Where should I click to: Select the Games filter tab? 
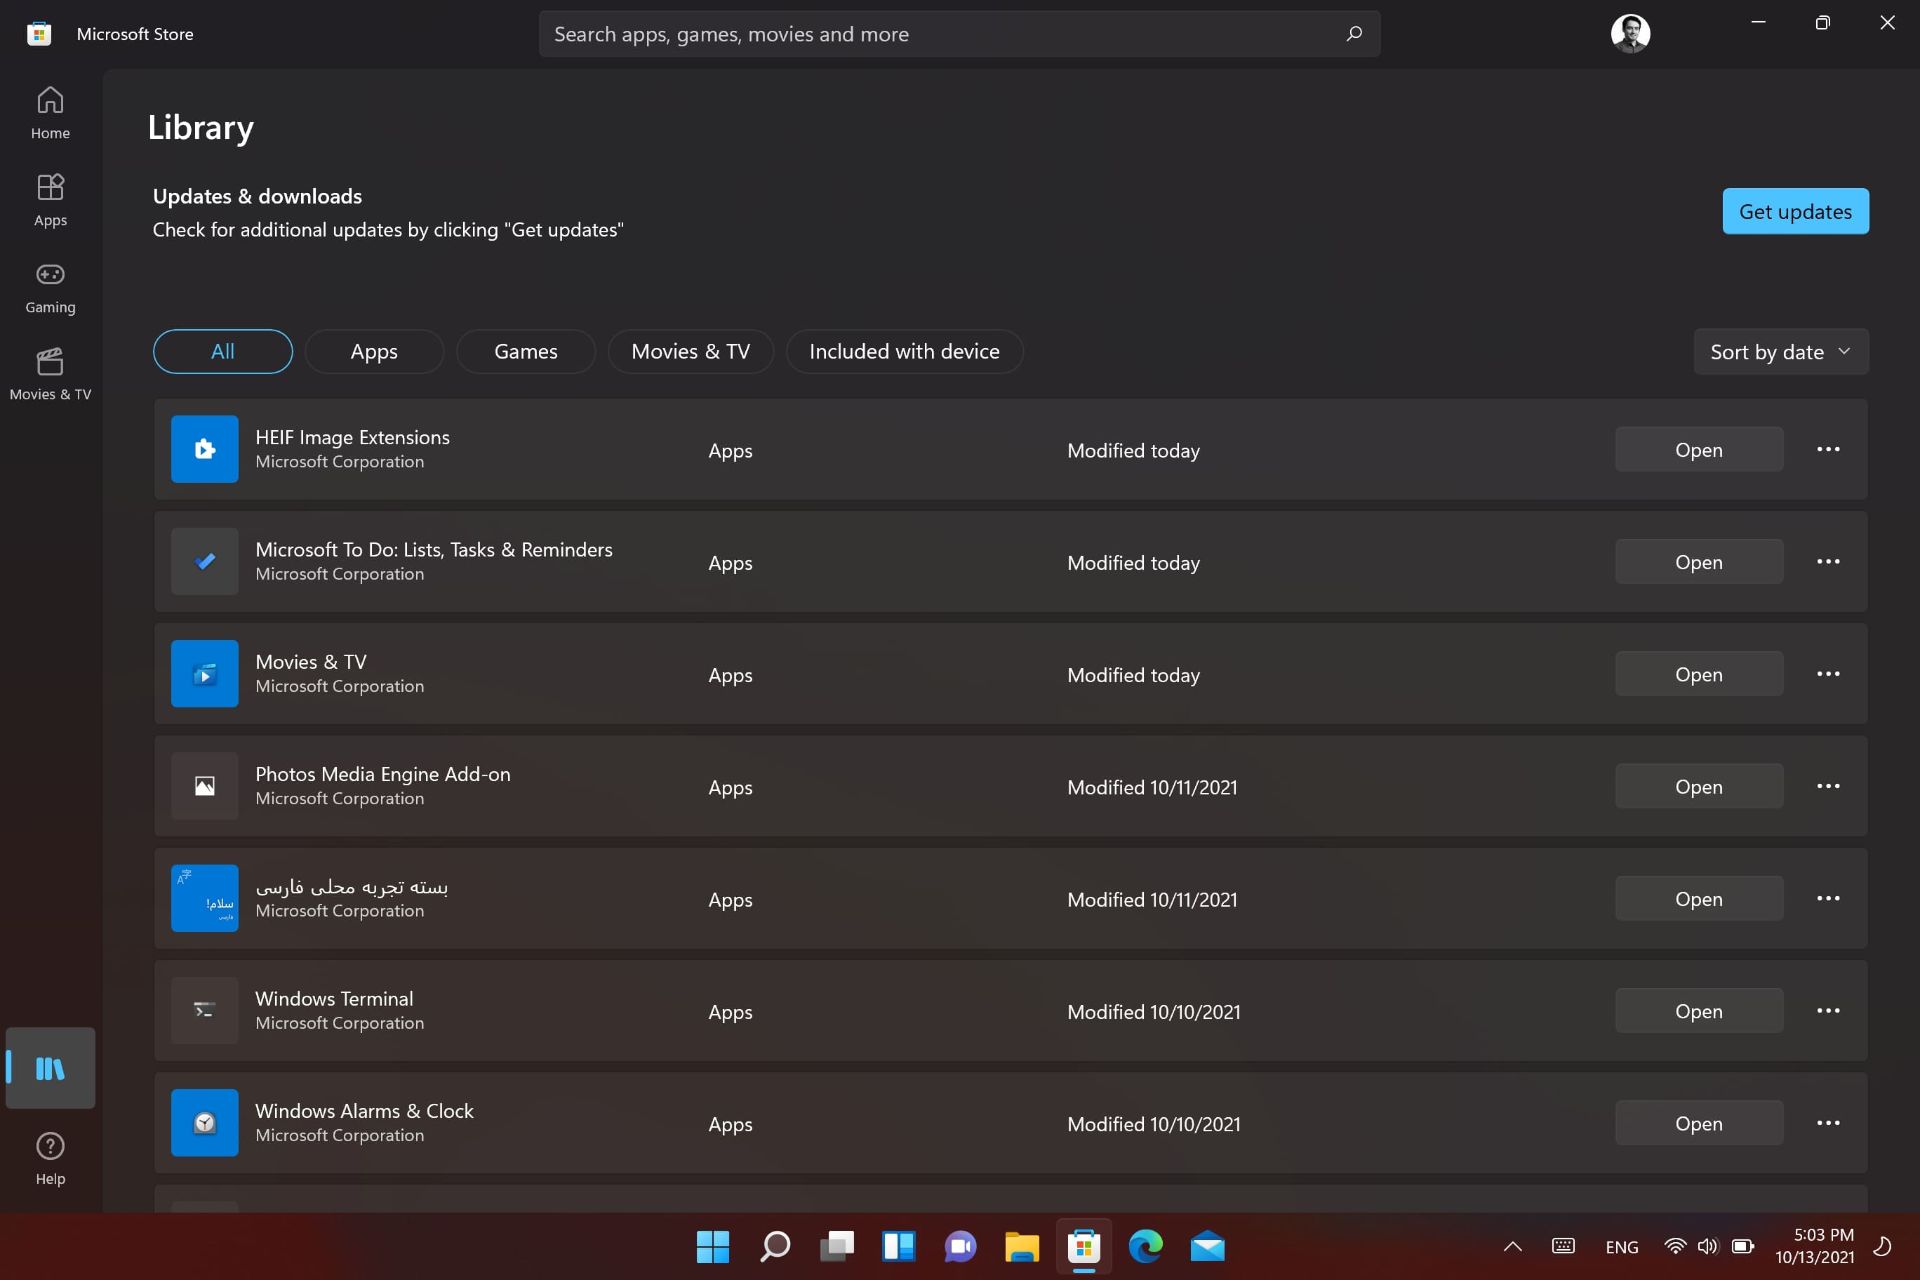pos(526,350)
